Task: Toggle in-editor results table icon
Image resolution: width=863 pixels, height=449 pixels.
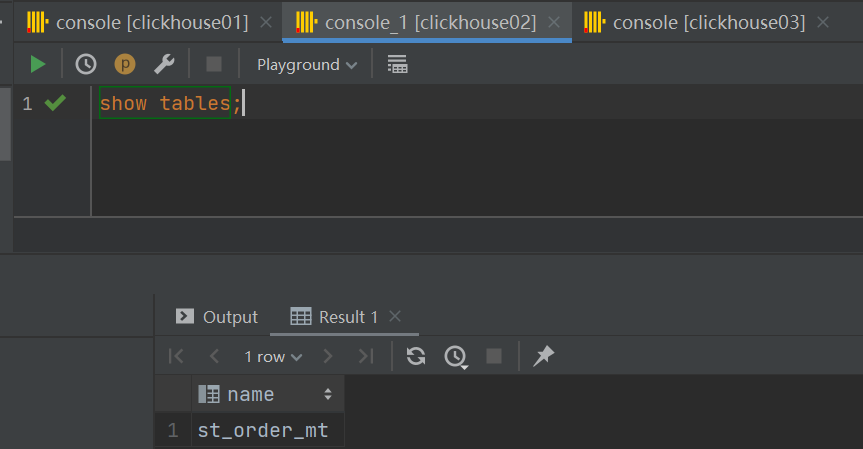Action: pos(397,64)
